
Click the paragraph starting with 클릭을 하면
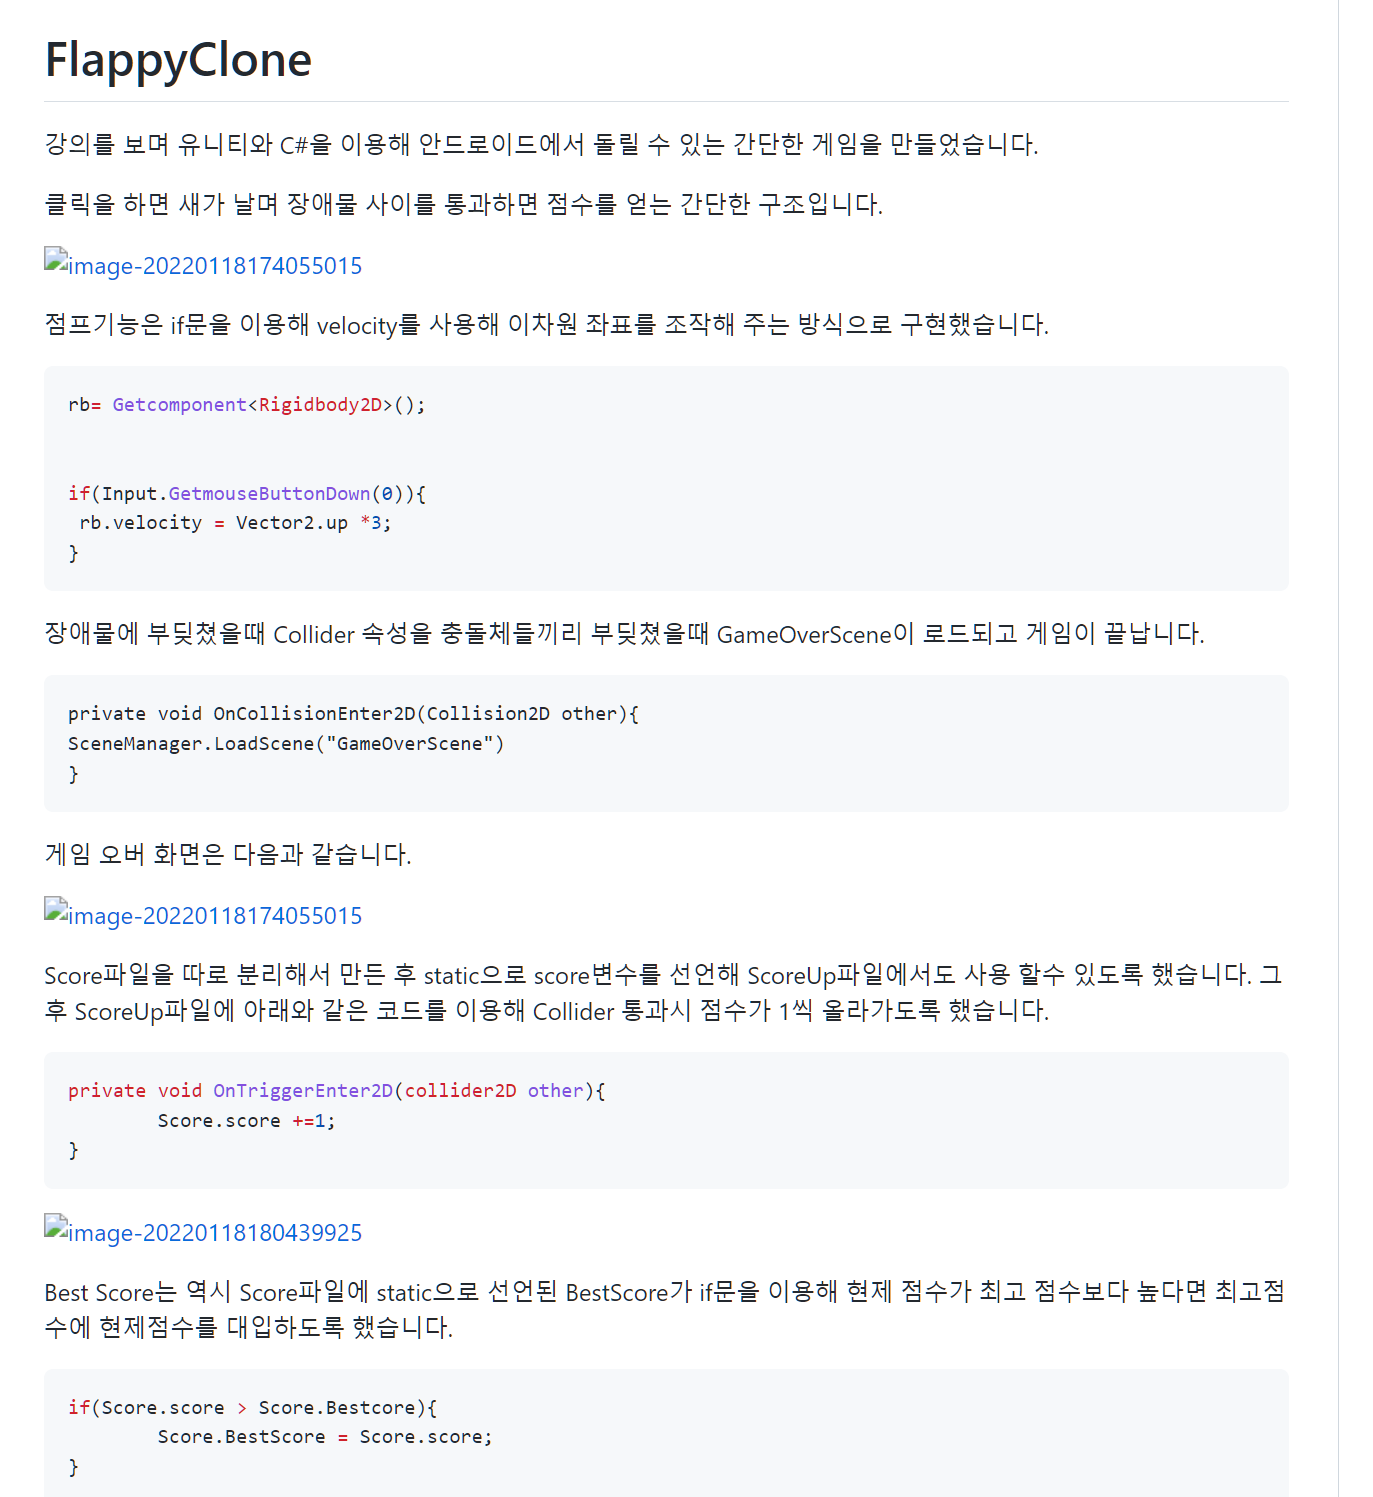[x=463, y=205]
